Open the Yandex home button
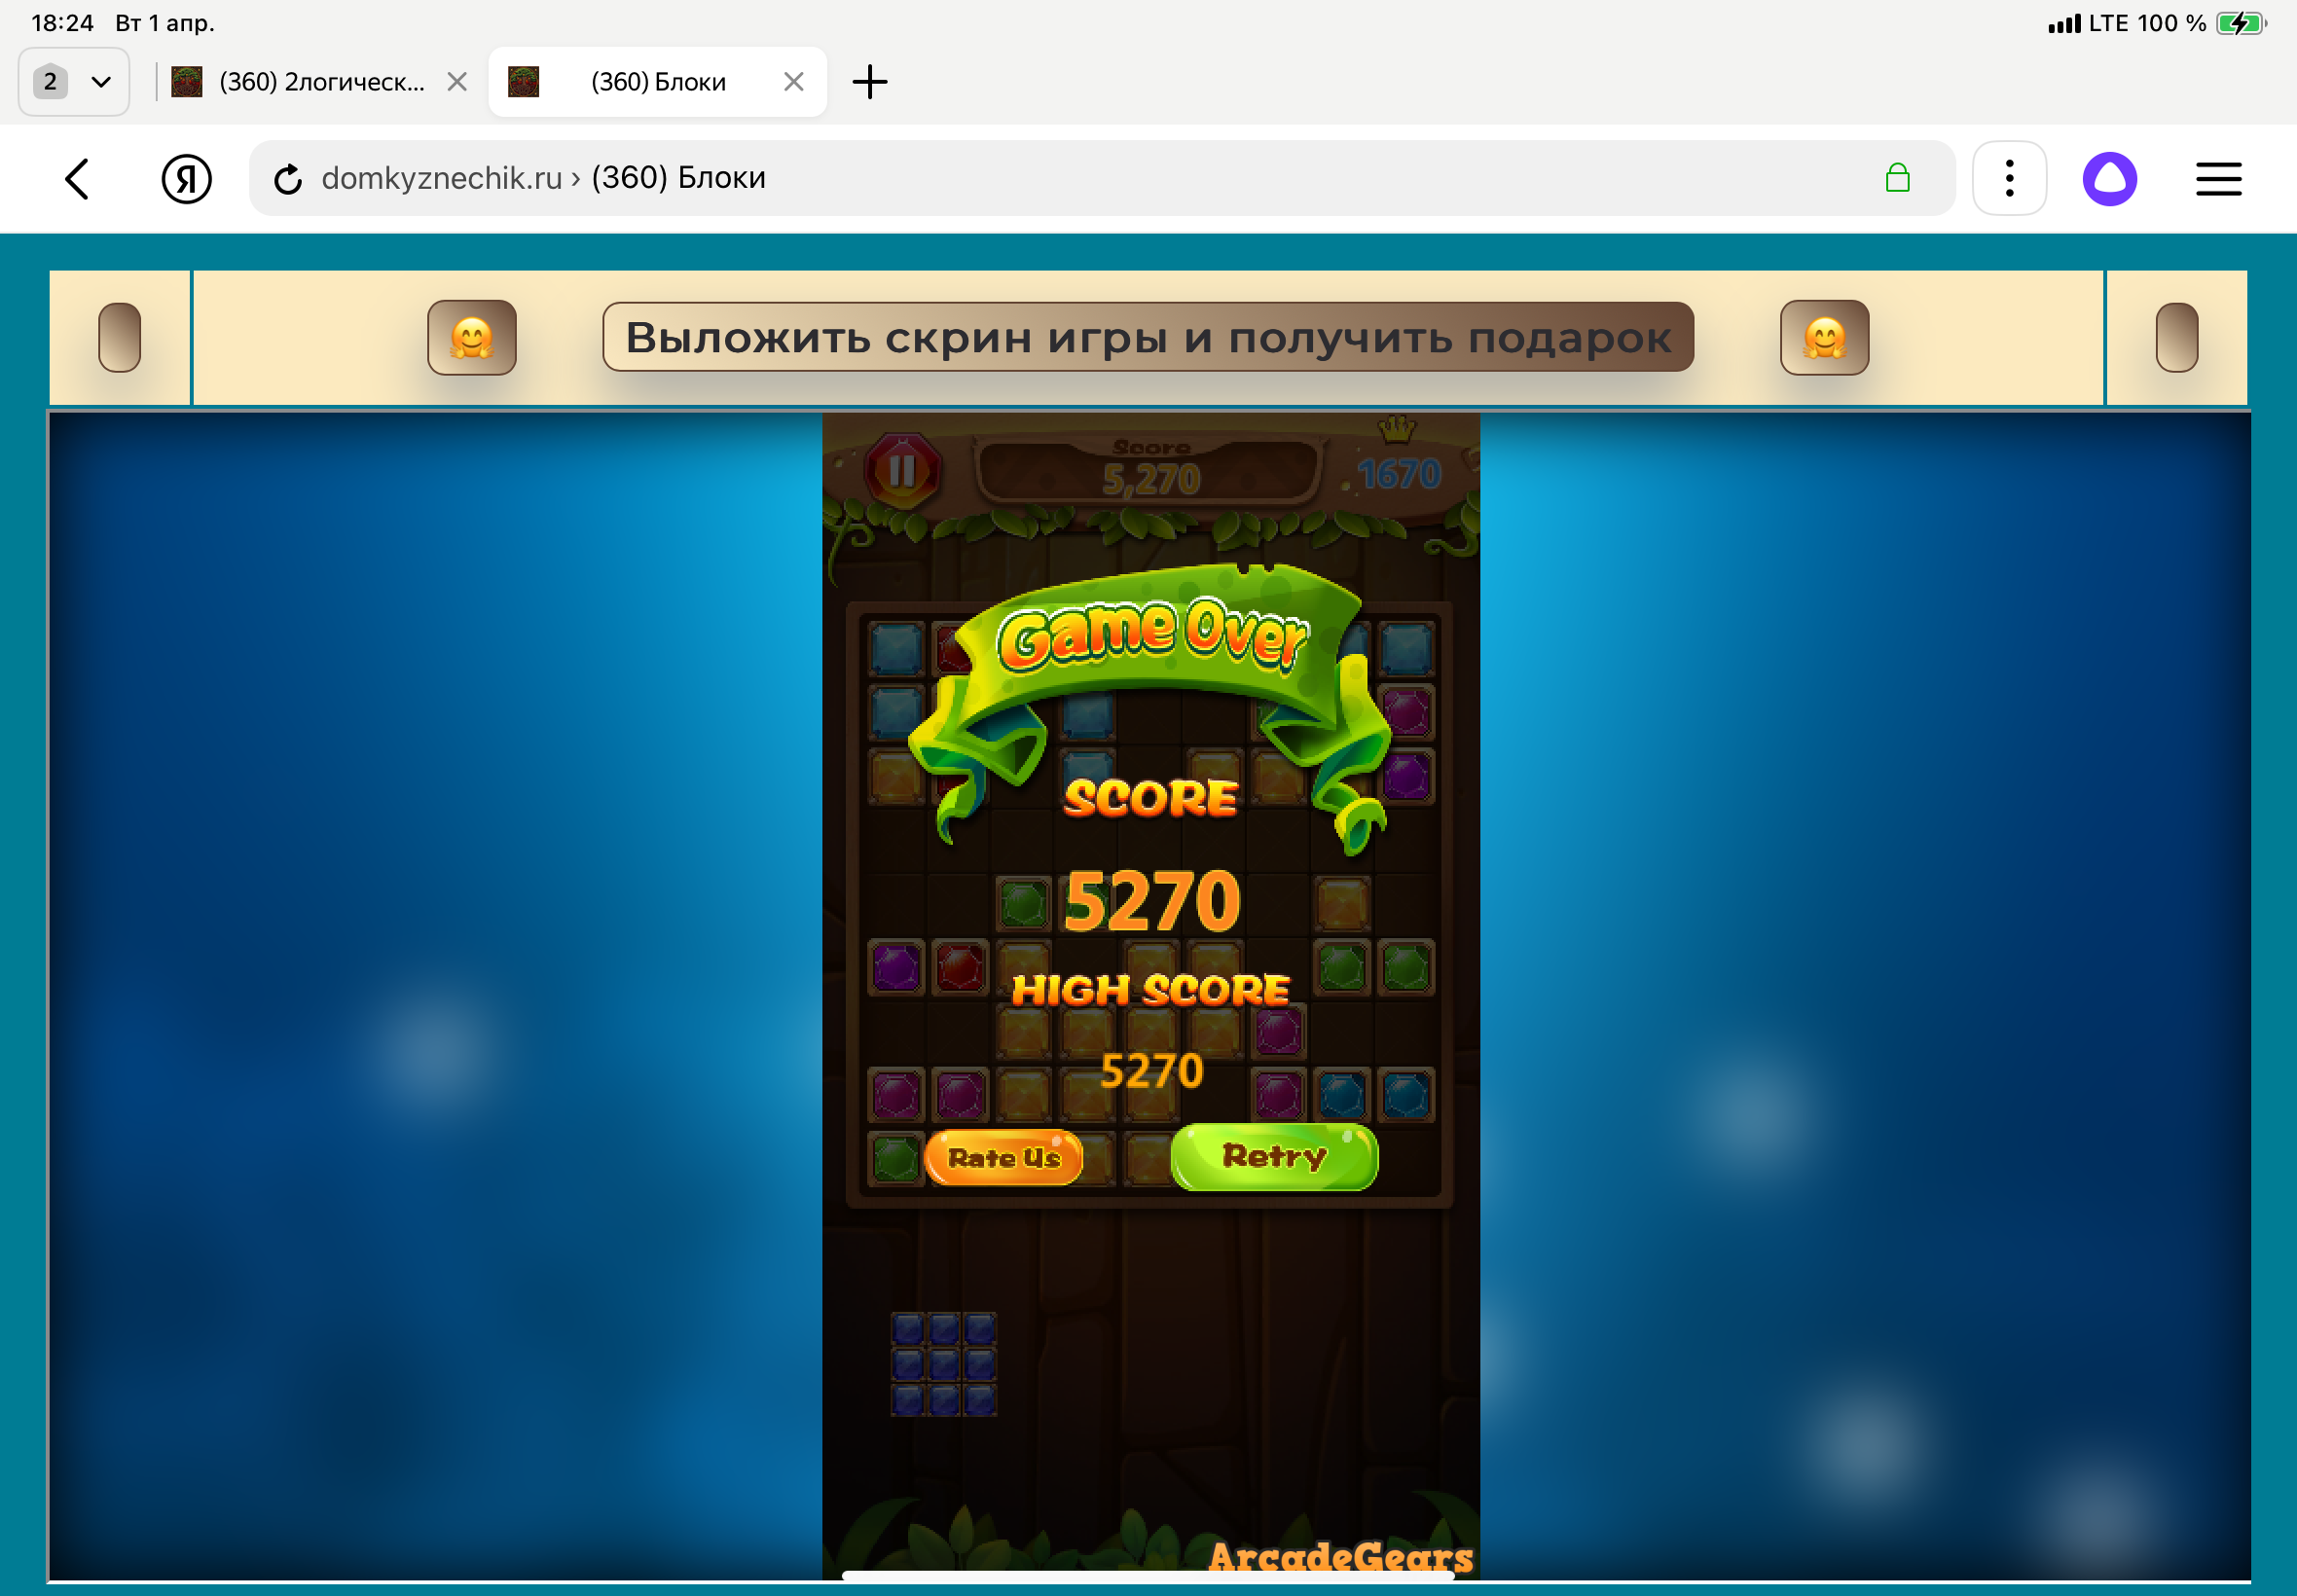The height and width of the screenshot is (1596, 2297). point(187,179)
